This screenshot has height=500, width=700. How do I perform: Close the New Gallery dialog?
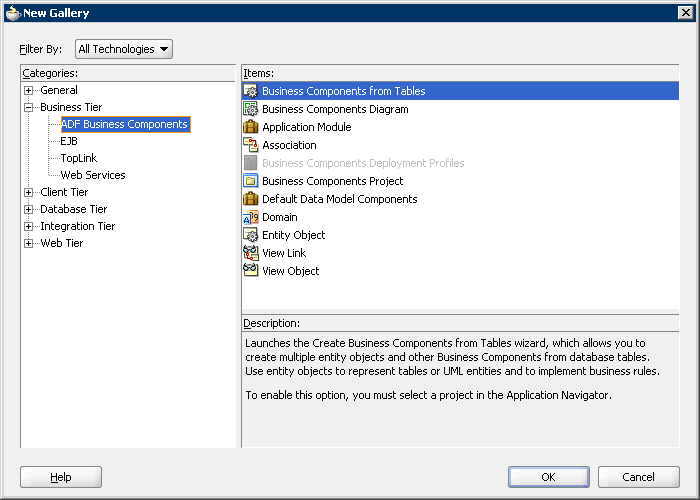coord(685,12)
